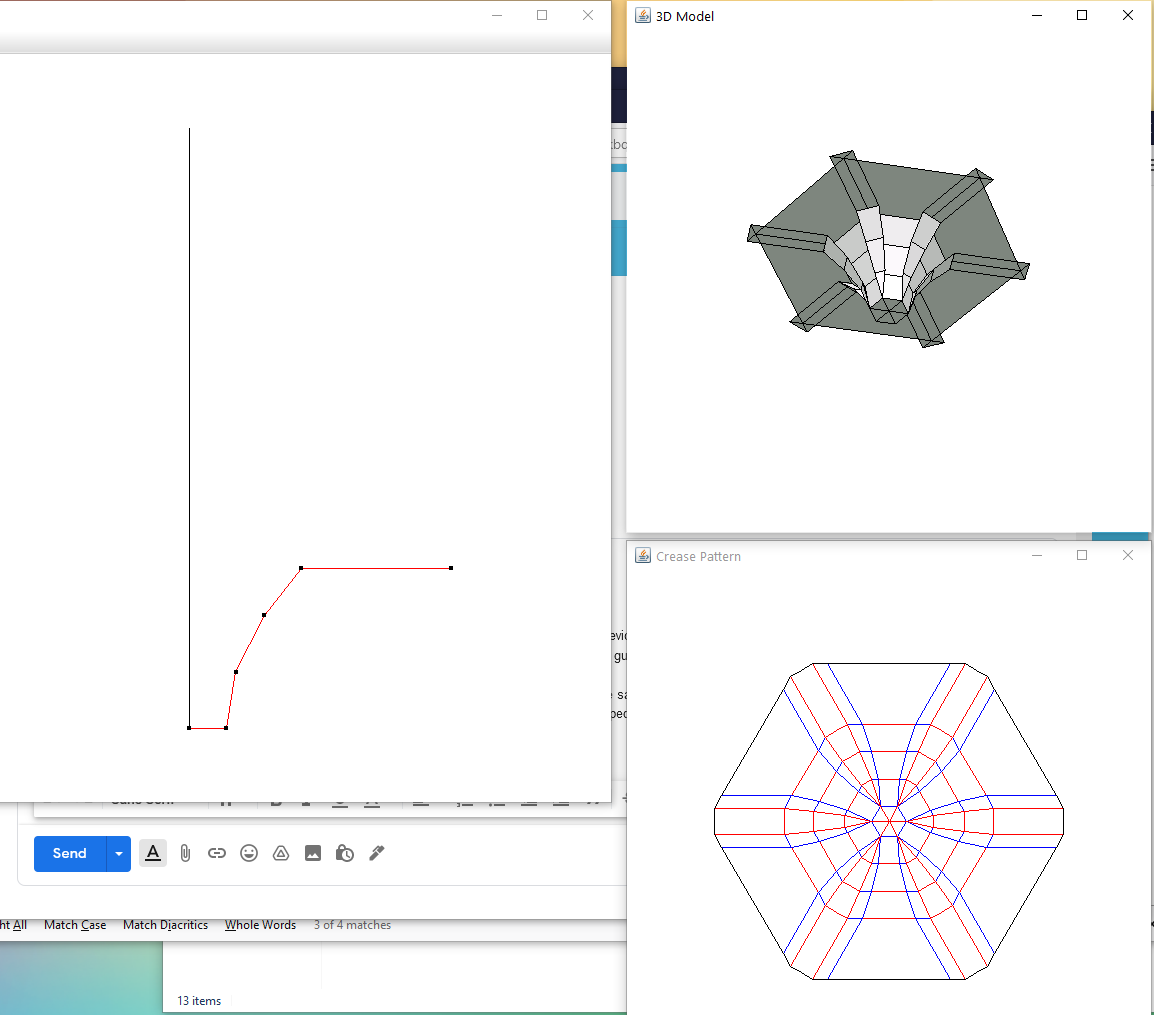Open the Send options dropdown arrow
Viewport: 1154px width, 1015px height.
pyautogui.click(x=119, y=853)
